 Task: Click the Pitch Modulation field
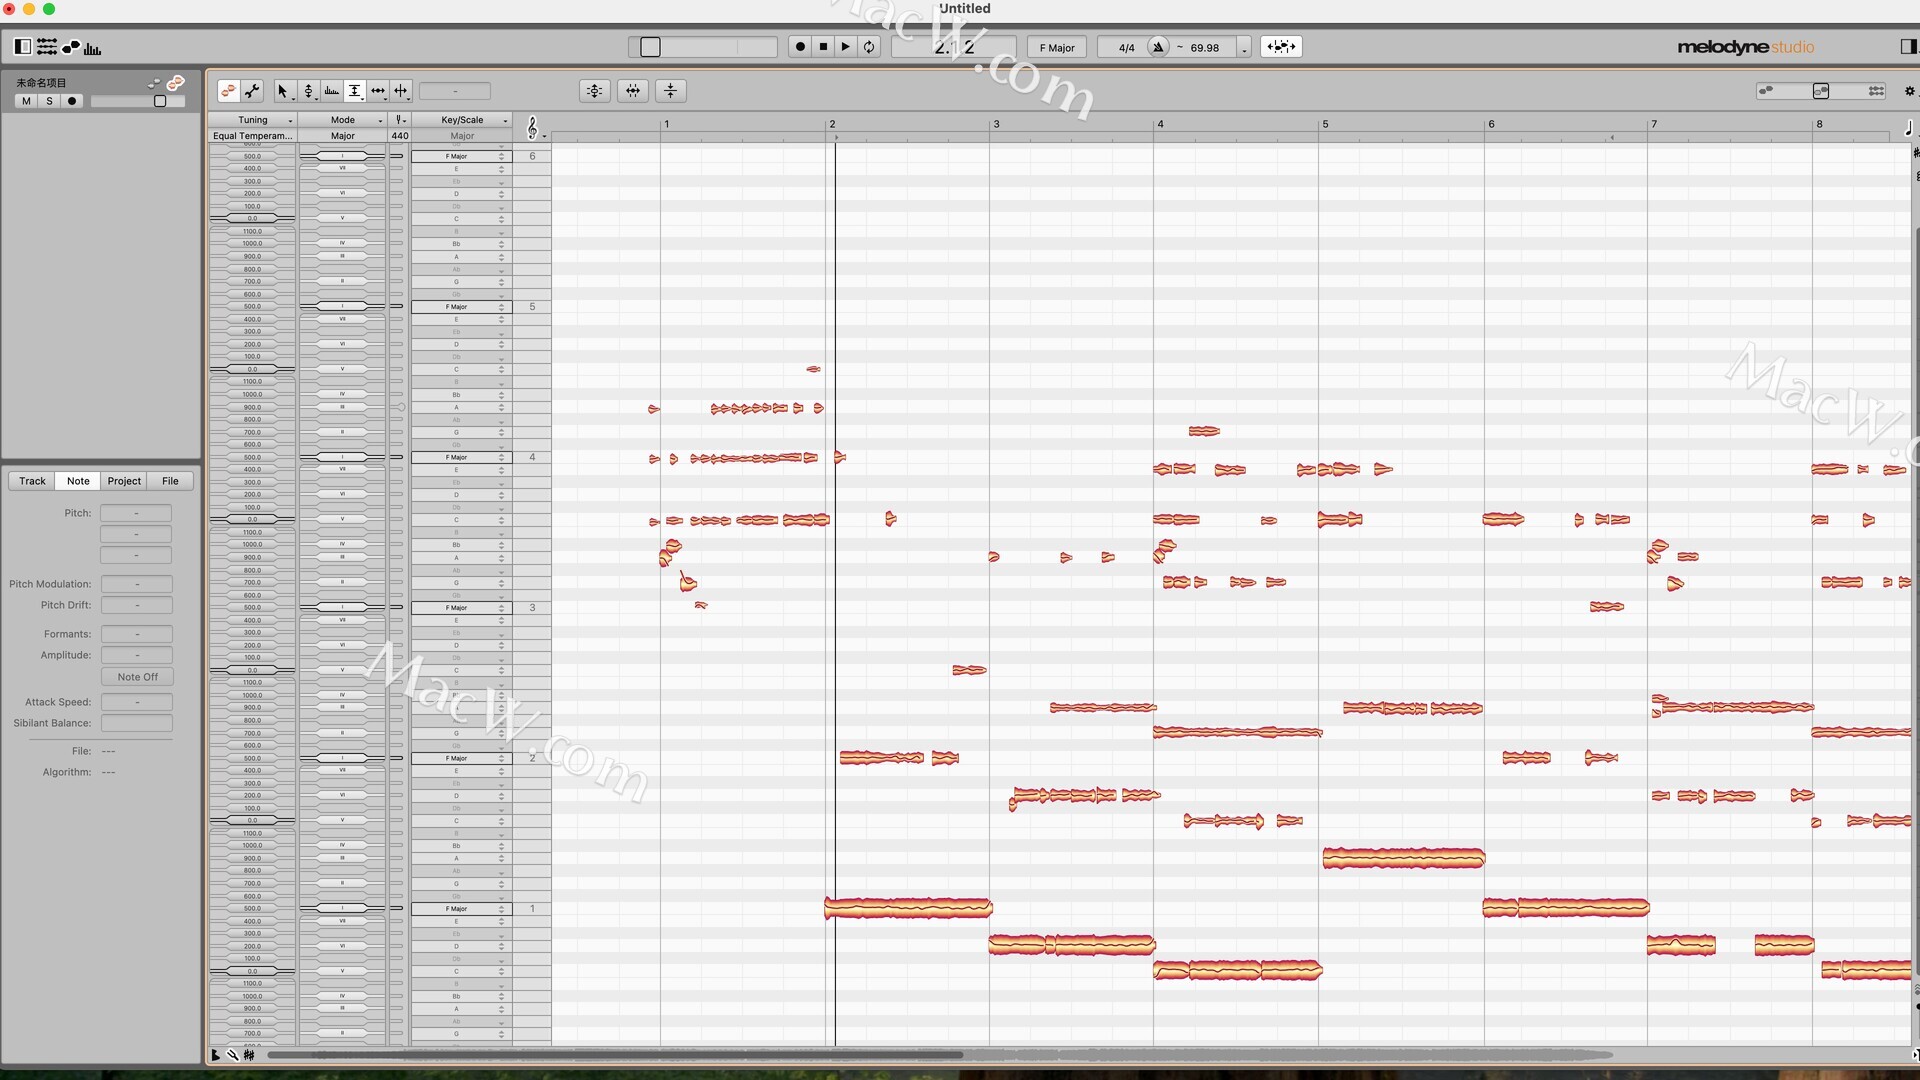point(137,584)
